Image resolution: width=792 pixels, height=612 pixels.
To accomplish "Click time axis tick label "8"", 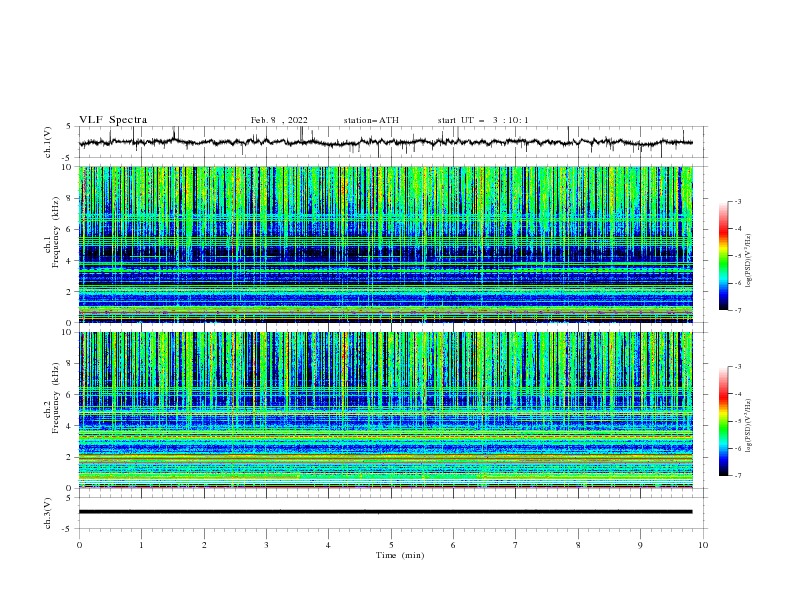I will pyautogui.click(x=578, y=545).
